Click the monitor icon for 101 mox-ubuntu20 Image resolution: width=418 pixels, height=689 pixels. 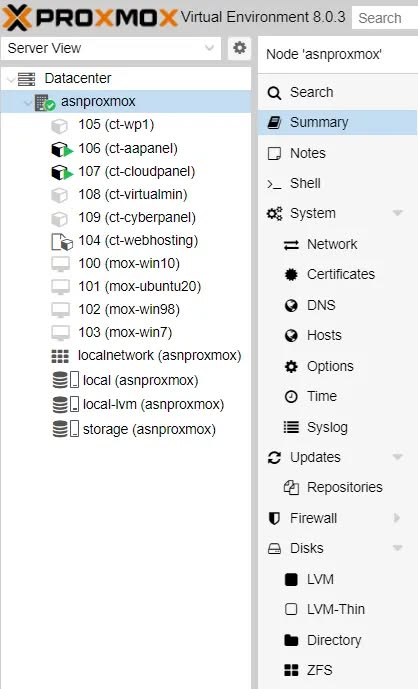[x=60, y=287]
